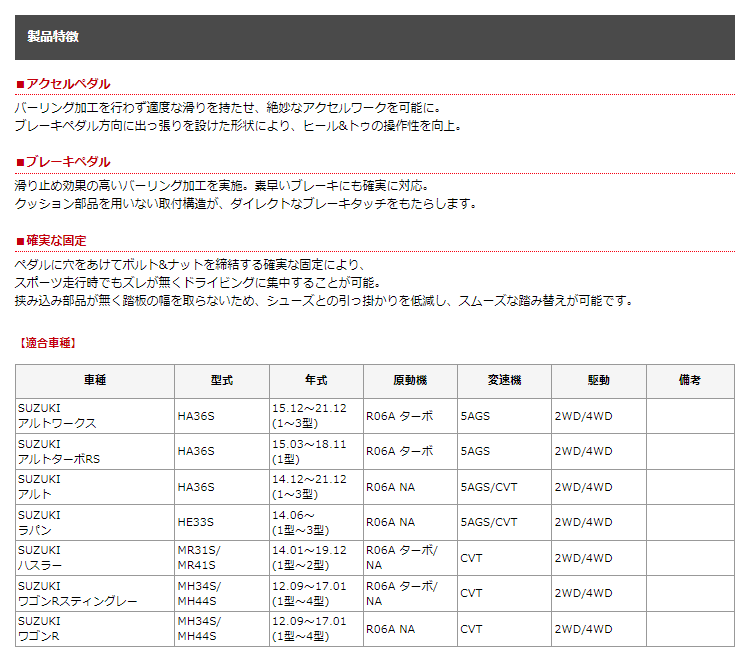This screenshot has height=660, width=750.
Task: Click the 製品特徴 header bar title
Action: [53, 36]
